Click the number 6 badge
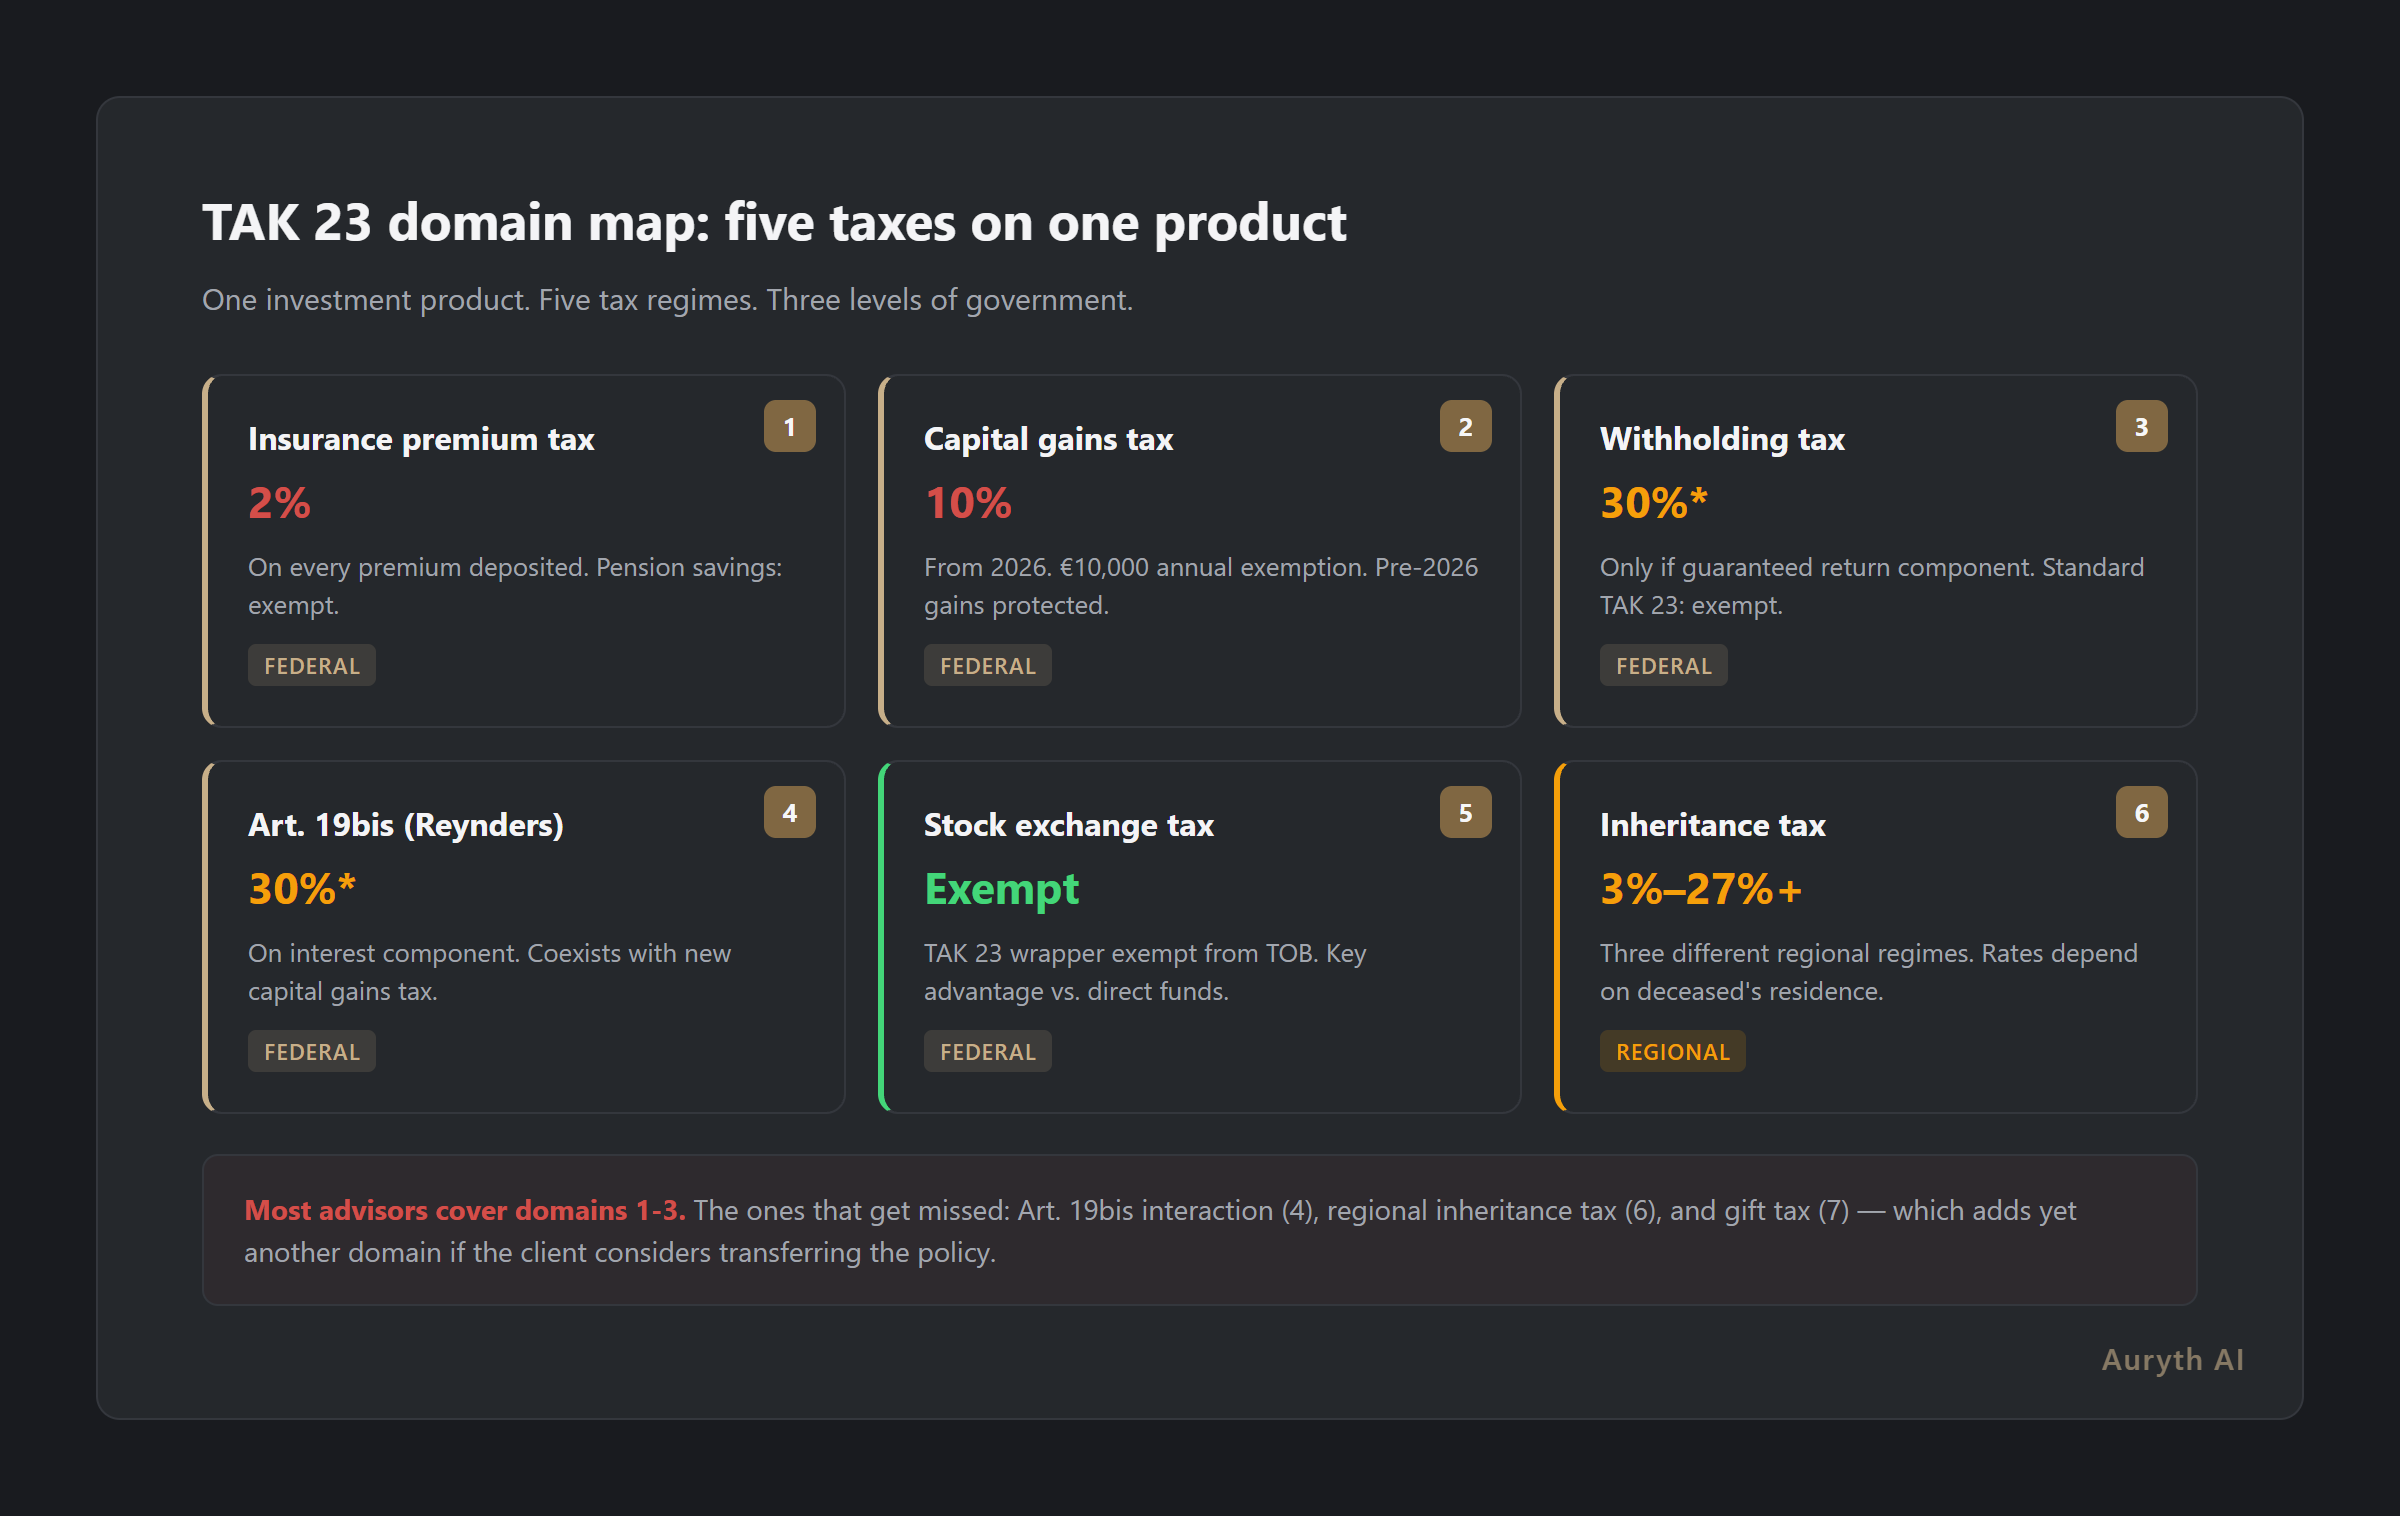This screenshot has height=1516, width=2400. (x=2141, y=813)
